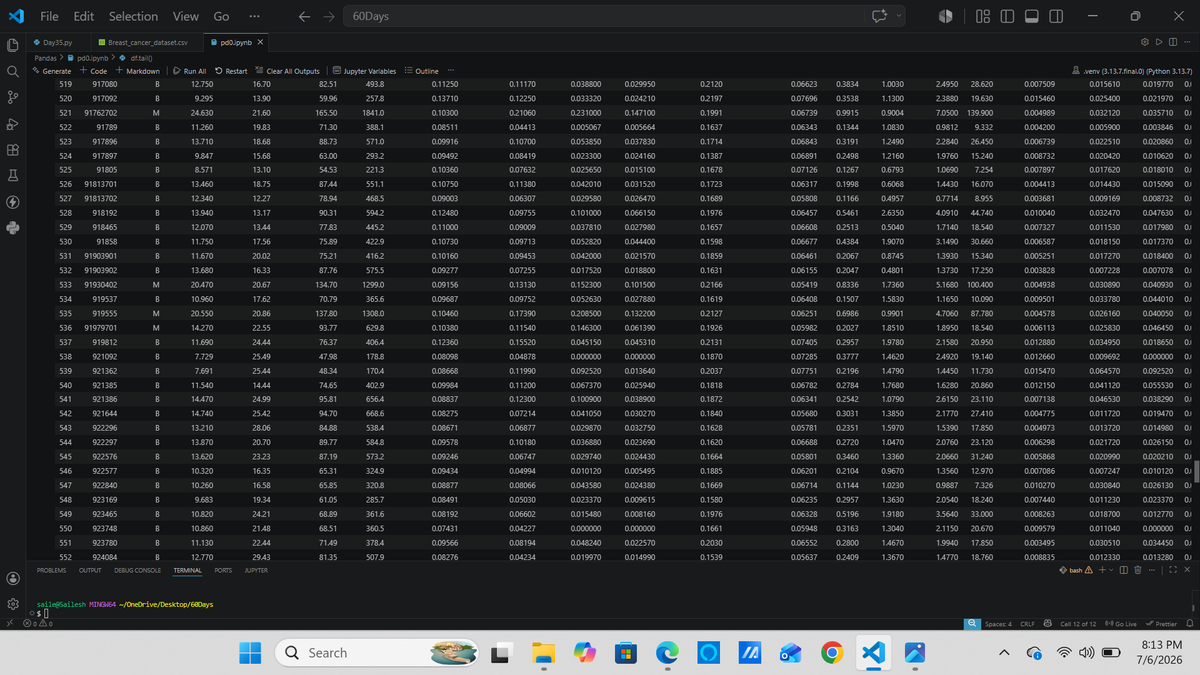
Task: Open Google Chrome from the taskbar
Action: click(x=830, y=653)
